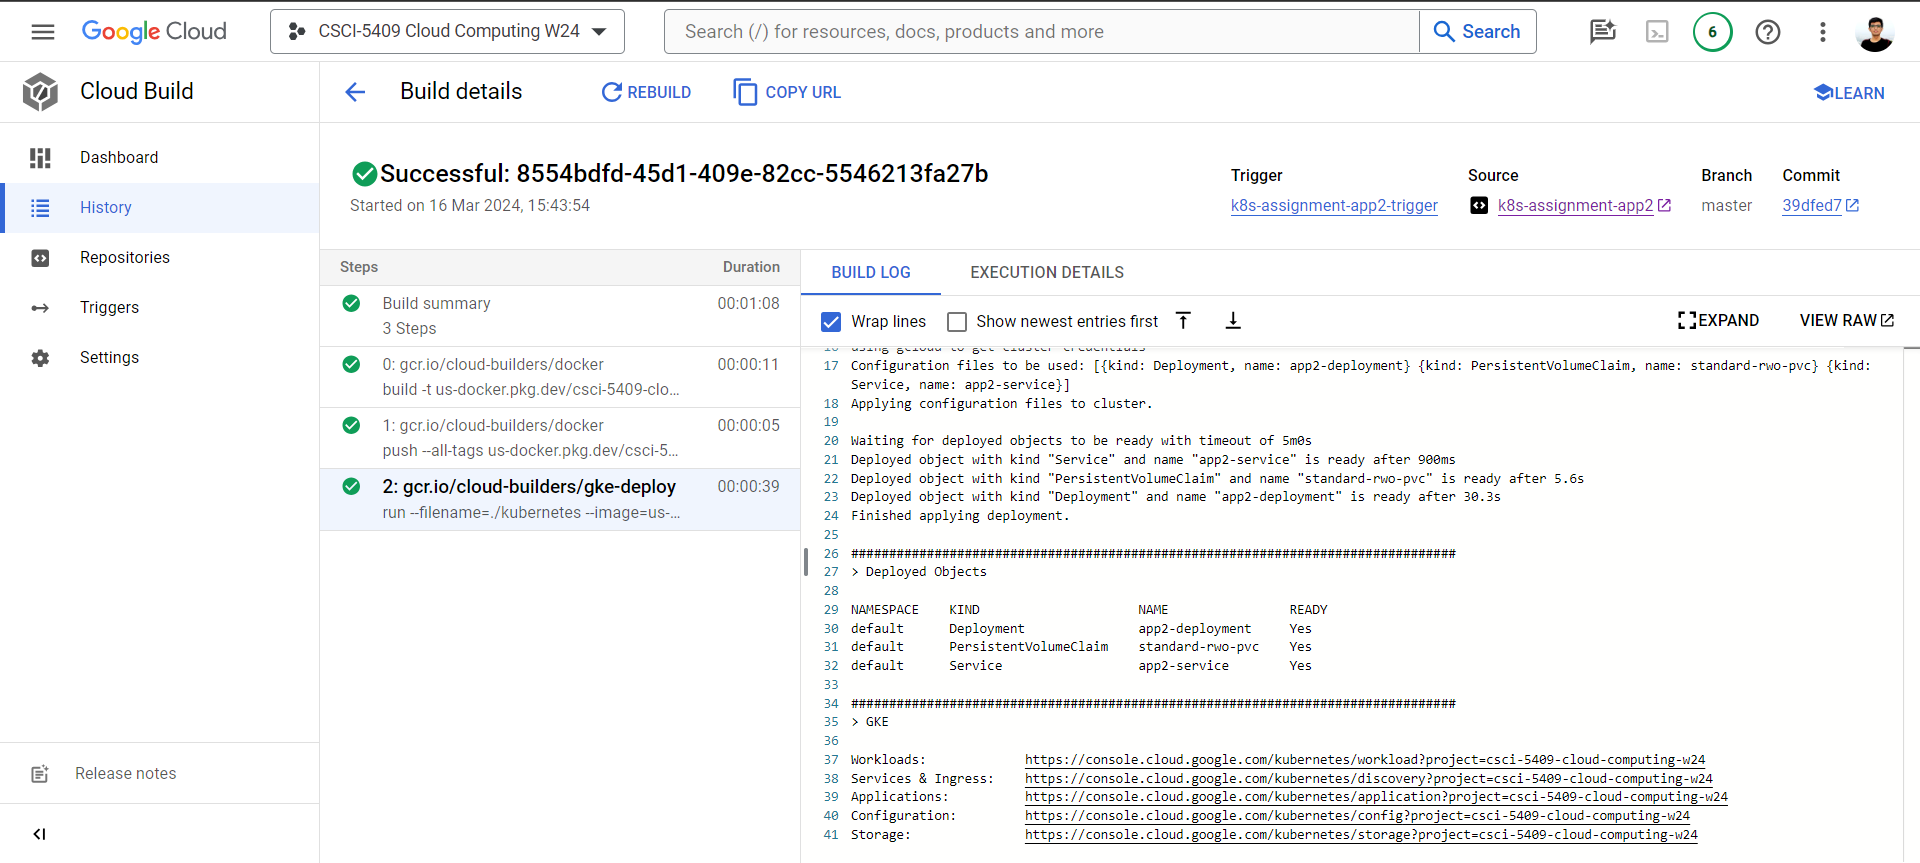Activate the Cloud Shell terminal icon
Viewport: 1920px width, 863px height.
pos(1657,32)
